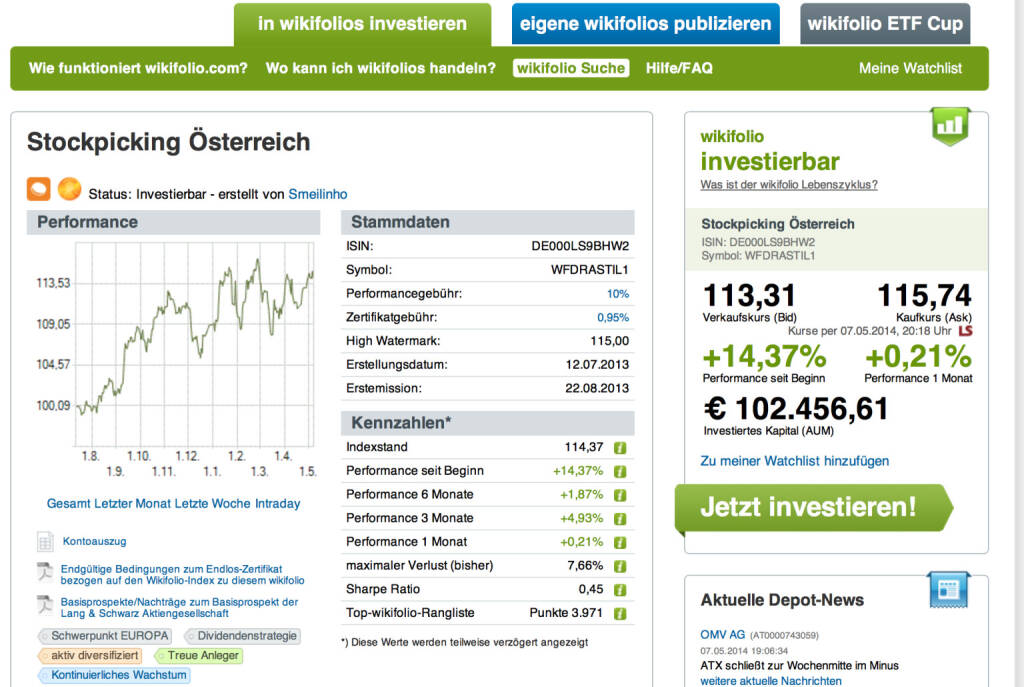Click the orange globe icon beside Status

(x=69, y=189)
